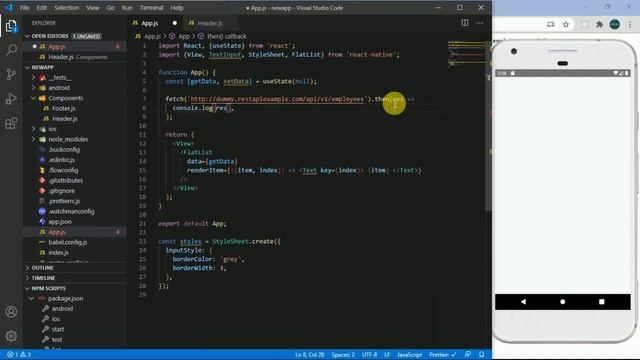Click the feedback icon in status bar

coord(468,355)
